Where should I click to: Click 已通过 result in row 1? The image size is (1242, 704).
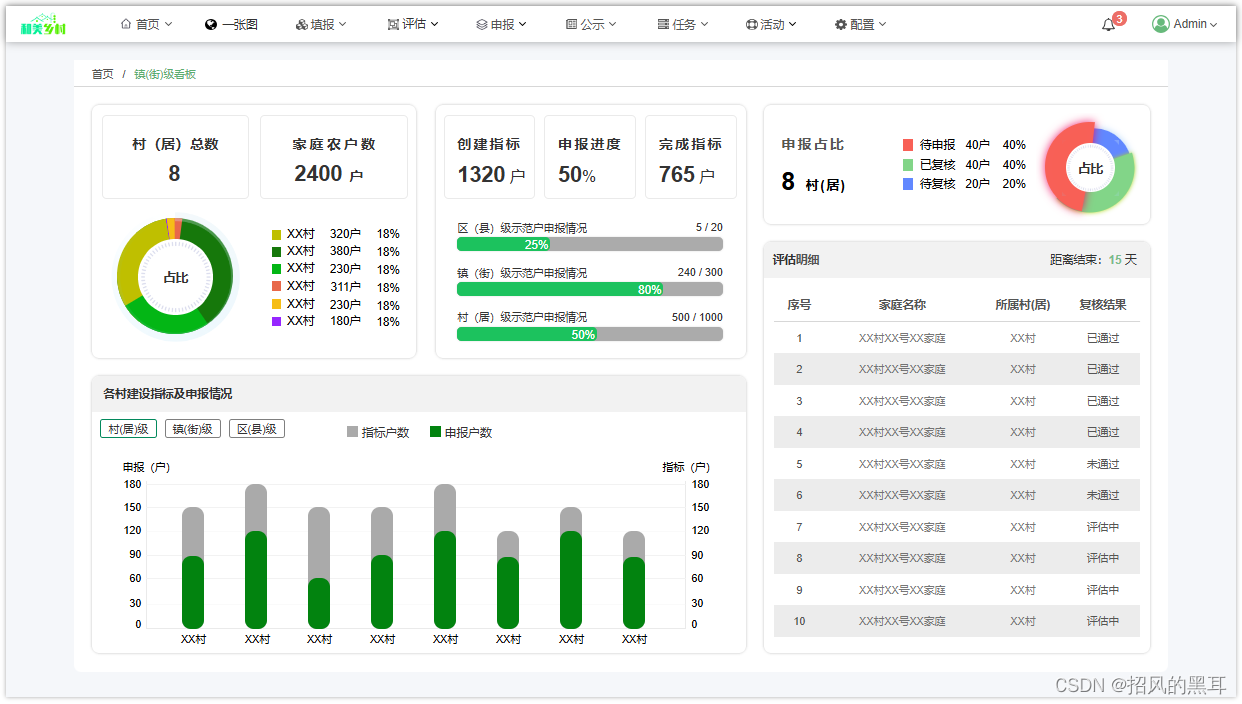coord(1103,338)
